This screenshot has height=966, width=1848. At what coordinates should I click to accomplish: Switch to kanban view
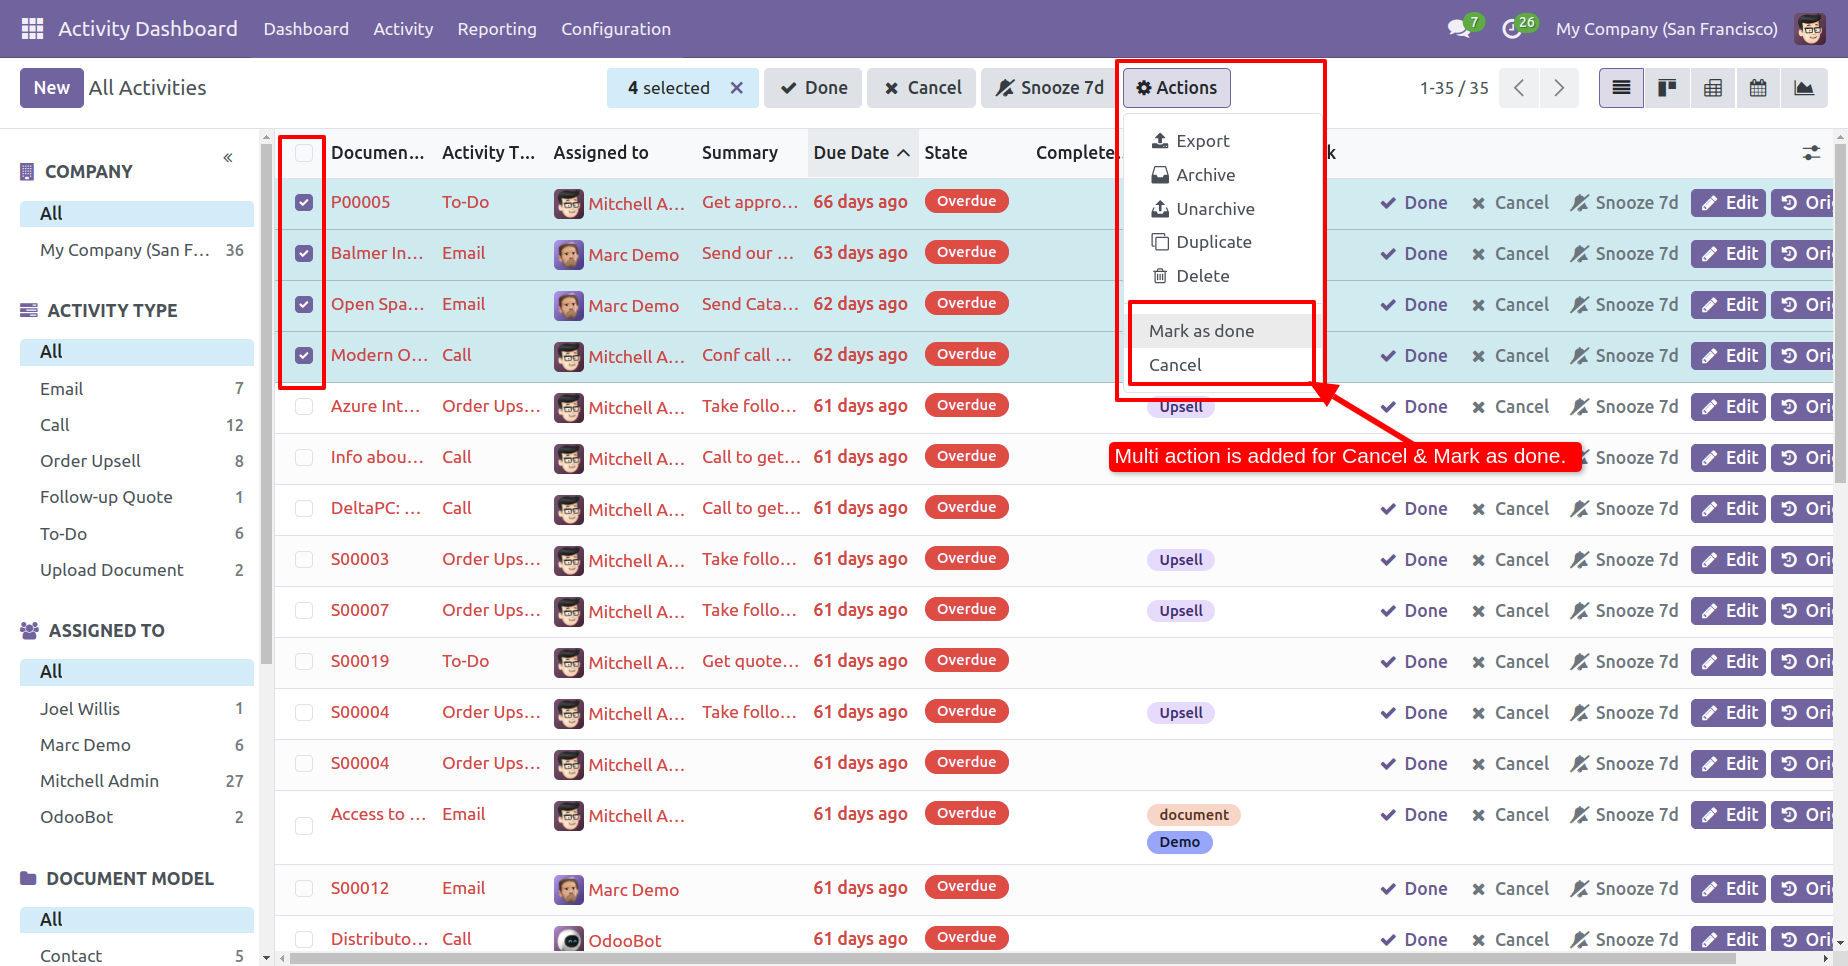tap(1667, 88)
